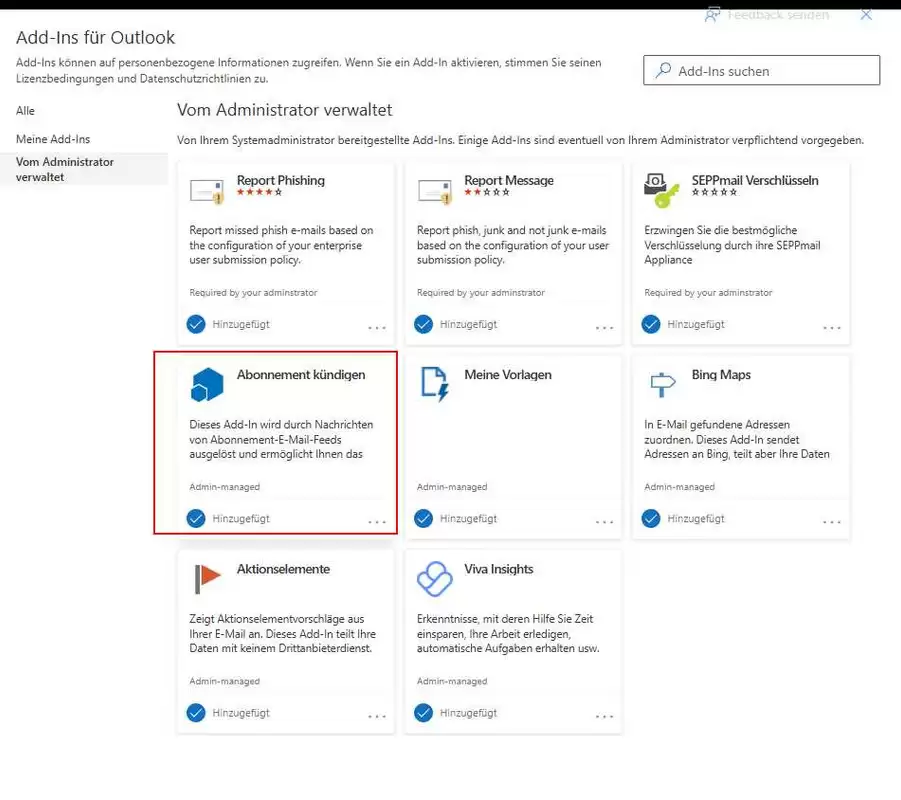Click the Bing Maps signpost icon
This screenshot has height=800, width=901.
click(661, 384)
